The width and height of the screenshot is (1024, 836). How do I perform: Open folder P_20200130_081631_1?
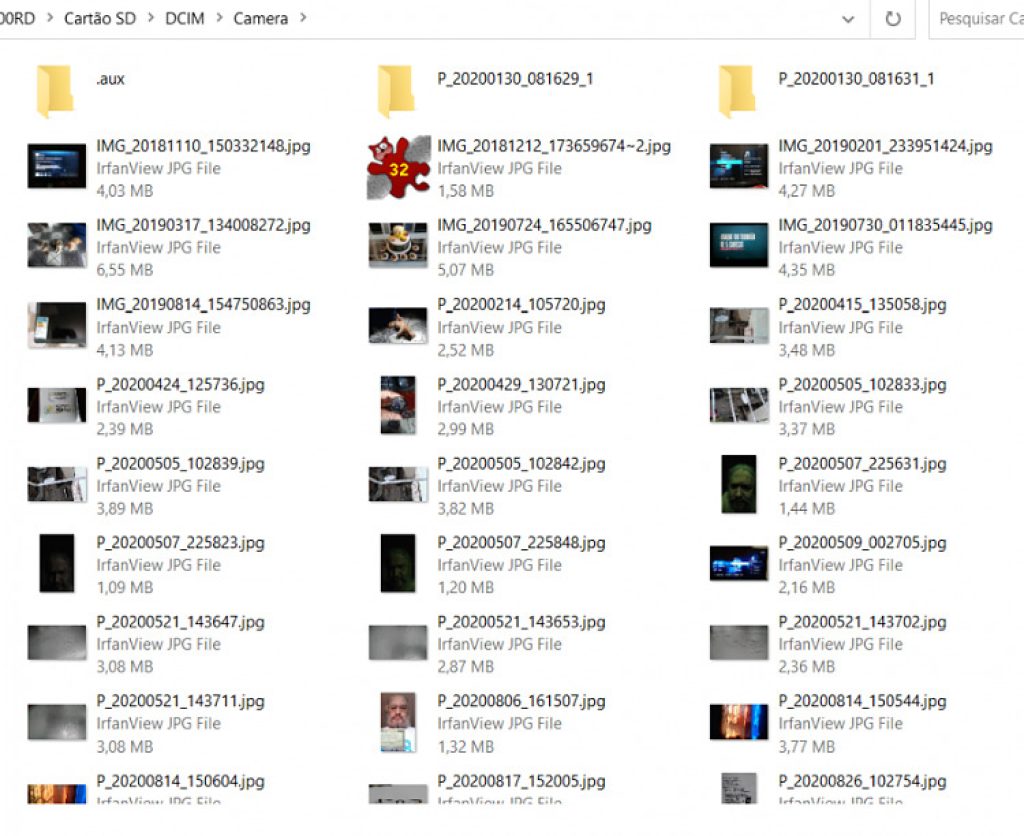[x=737, y=90]
